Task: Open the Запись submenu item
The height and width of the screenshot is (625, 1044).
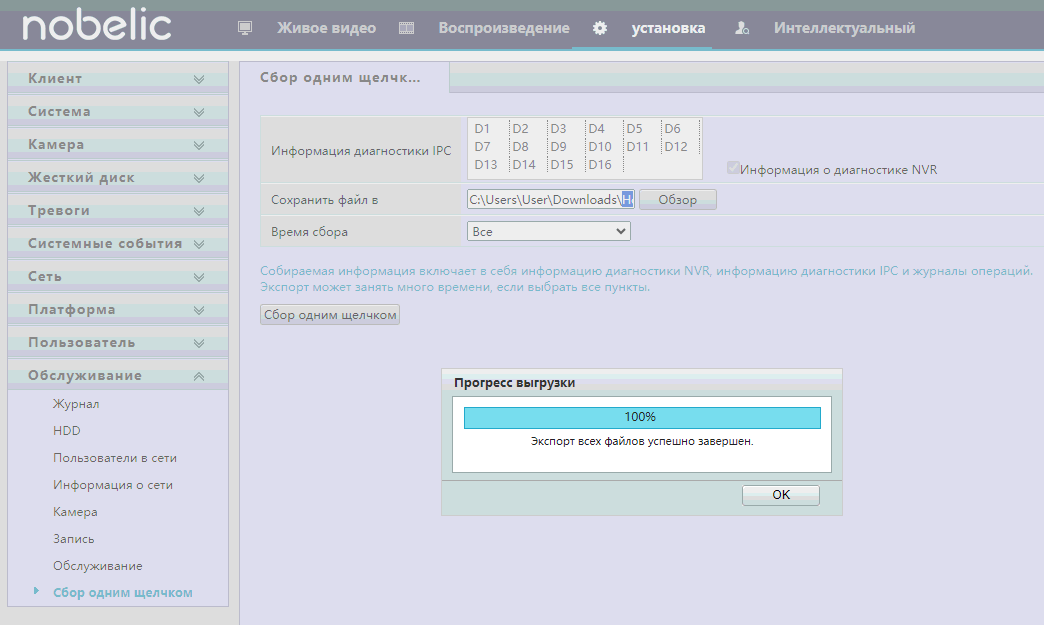Action: tap(73, 539)
